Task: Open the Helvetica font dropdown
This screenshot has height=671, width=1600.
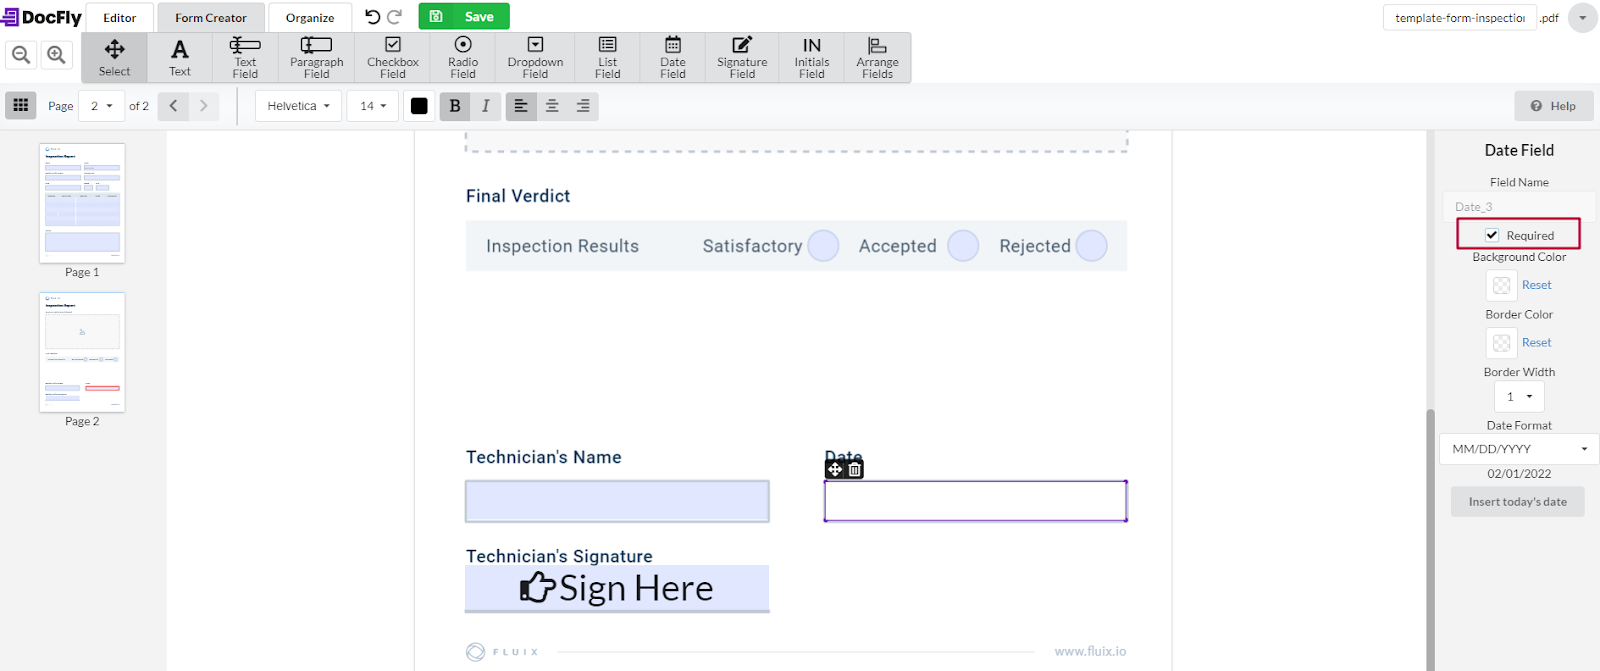Action: (298, 106)
